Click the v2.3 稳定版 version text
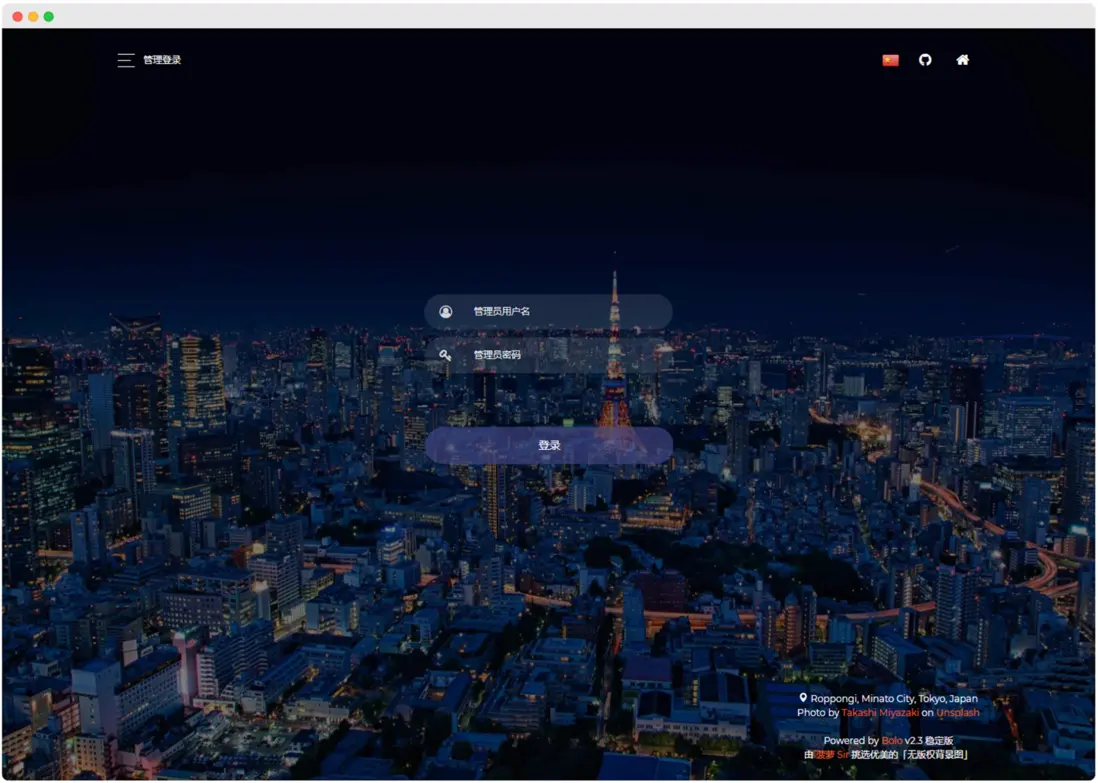Viewport: 1098px width, 783px height. tap(929, 741)
